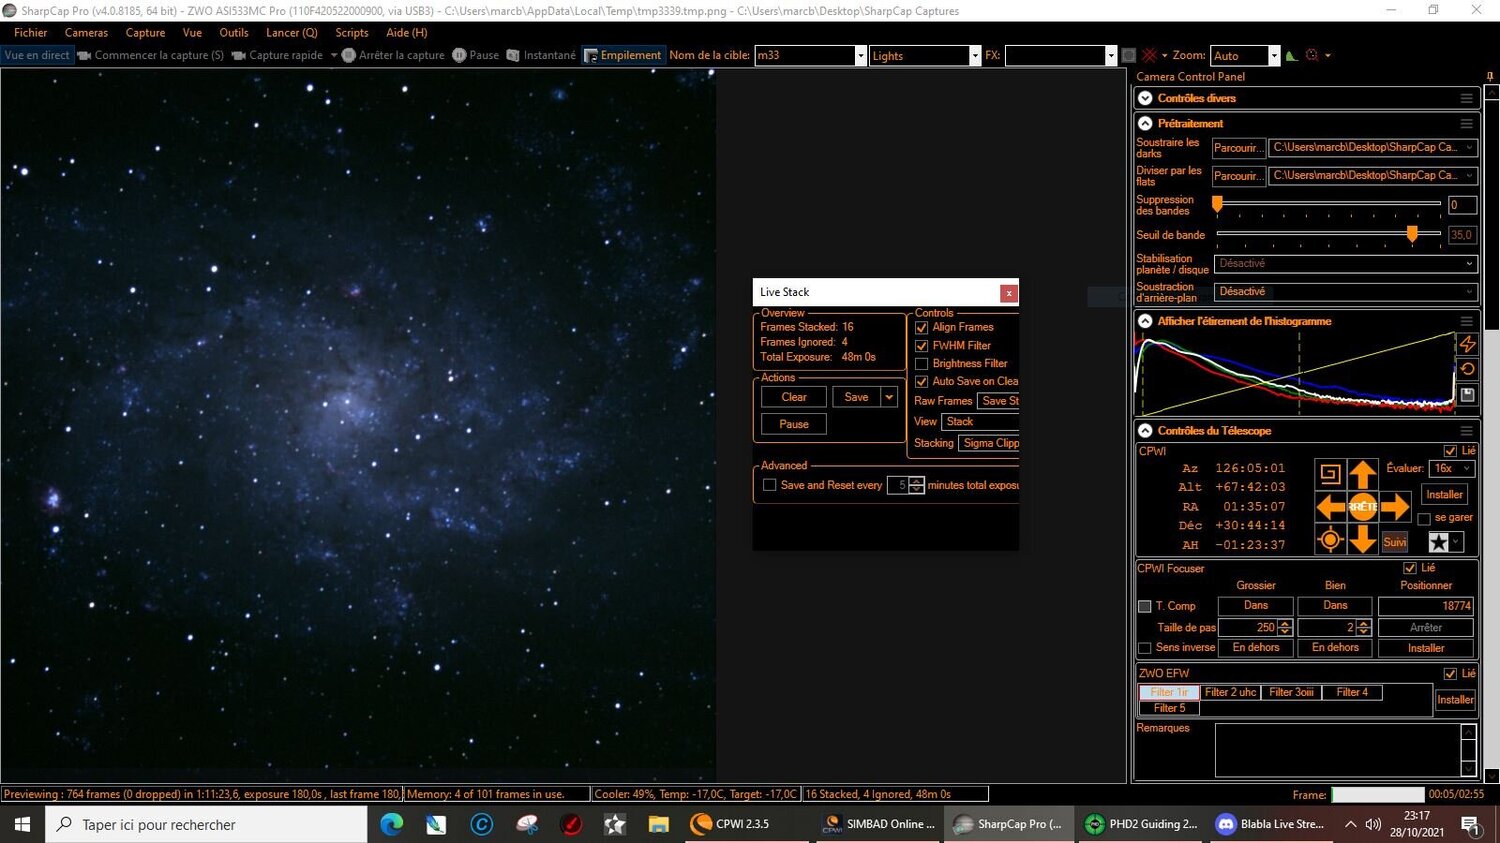Slew the telescope up with the up arrow
1500x843 pixels.
1362,474
